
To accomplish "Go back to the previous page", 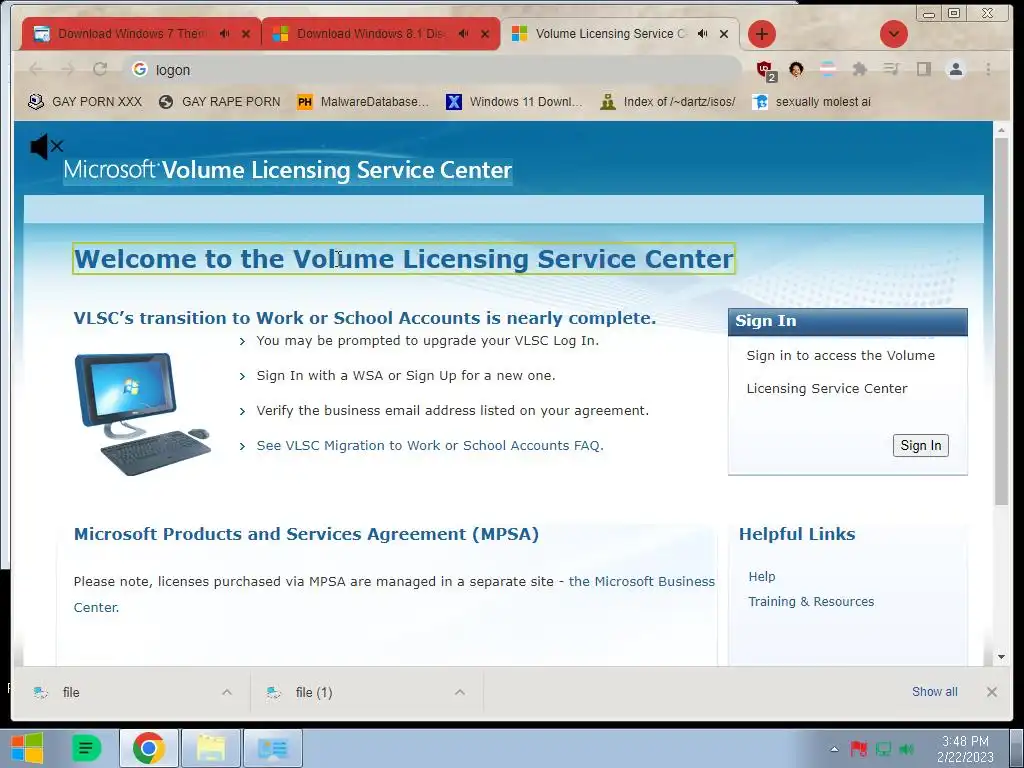I will 36,69.
